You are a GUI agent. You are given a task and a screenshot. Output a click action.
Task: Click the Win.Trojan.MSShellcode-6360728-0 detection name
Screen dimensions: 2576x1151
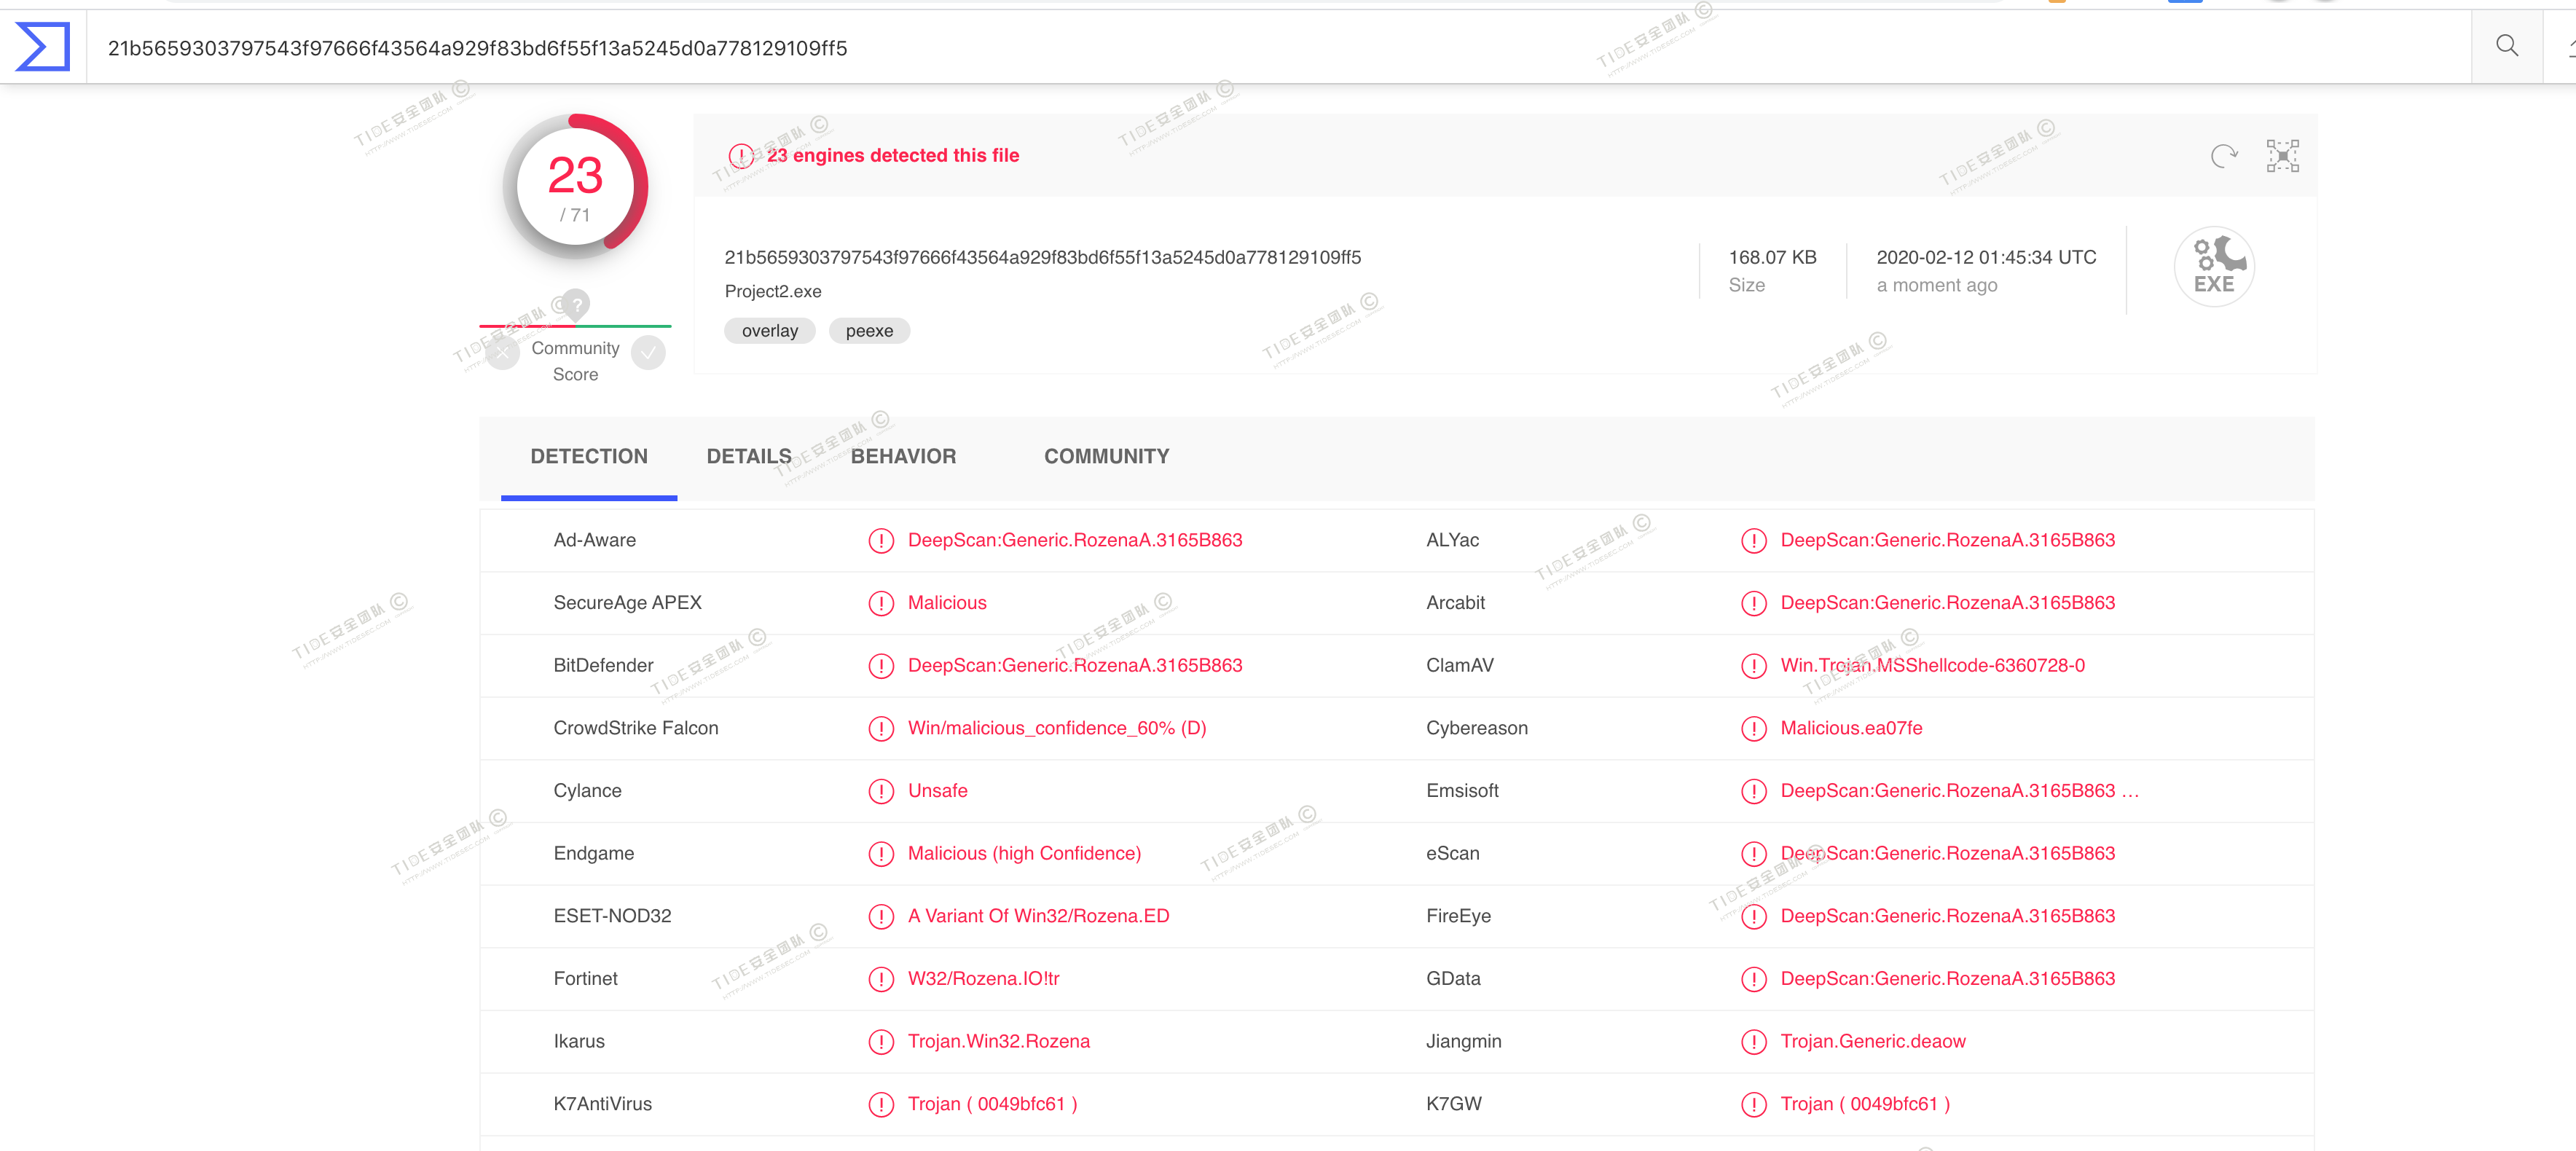coord(1932,666)
